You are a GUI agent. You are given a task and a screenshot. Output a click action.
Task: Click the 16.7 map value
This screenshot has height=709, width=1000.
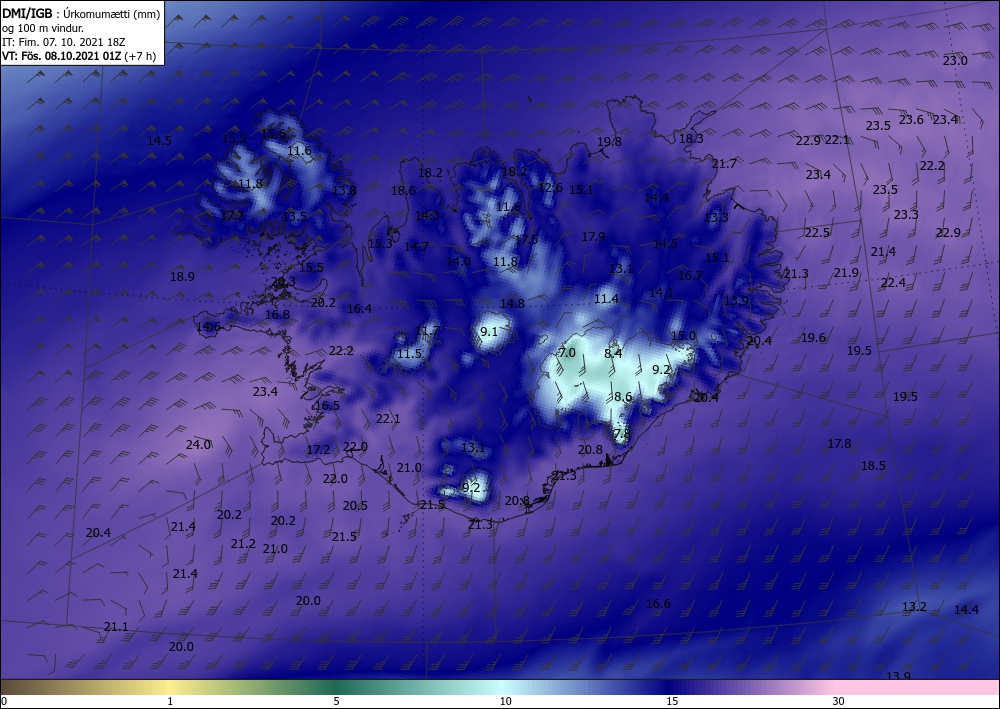click(x=690, y=276)
